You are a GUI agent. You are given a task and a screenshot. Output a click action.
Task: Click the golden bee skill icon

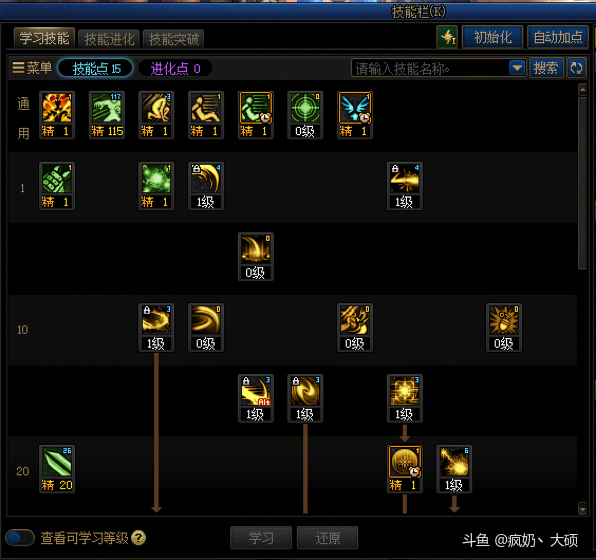tap(504, 320)
